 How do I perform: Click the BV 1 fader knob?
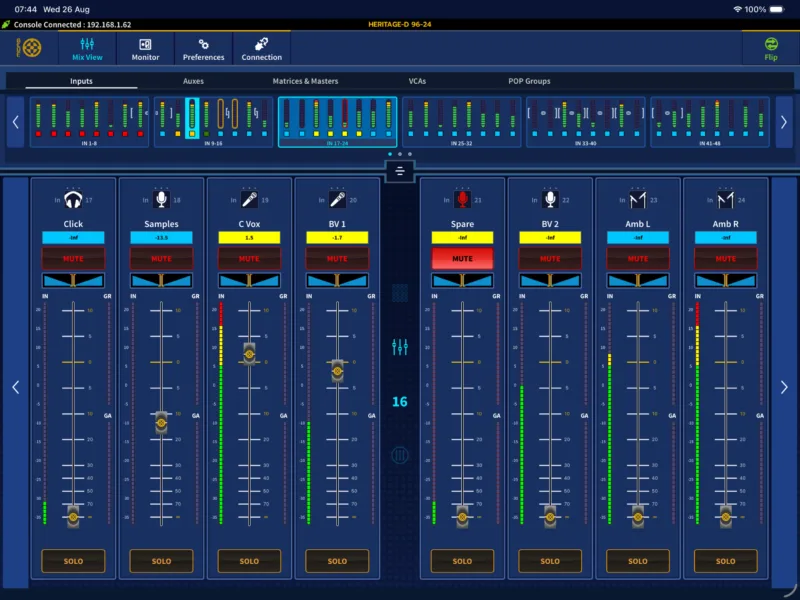337,371
